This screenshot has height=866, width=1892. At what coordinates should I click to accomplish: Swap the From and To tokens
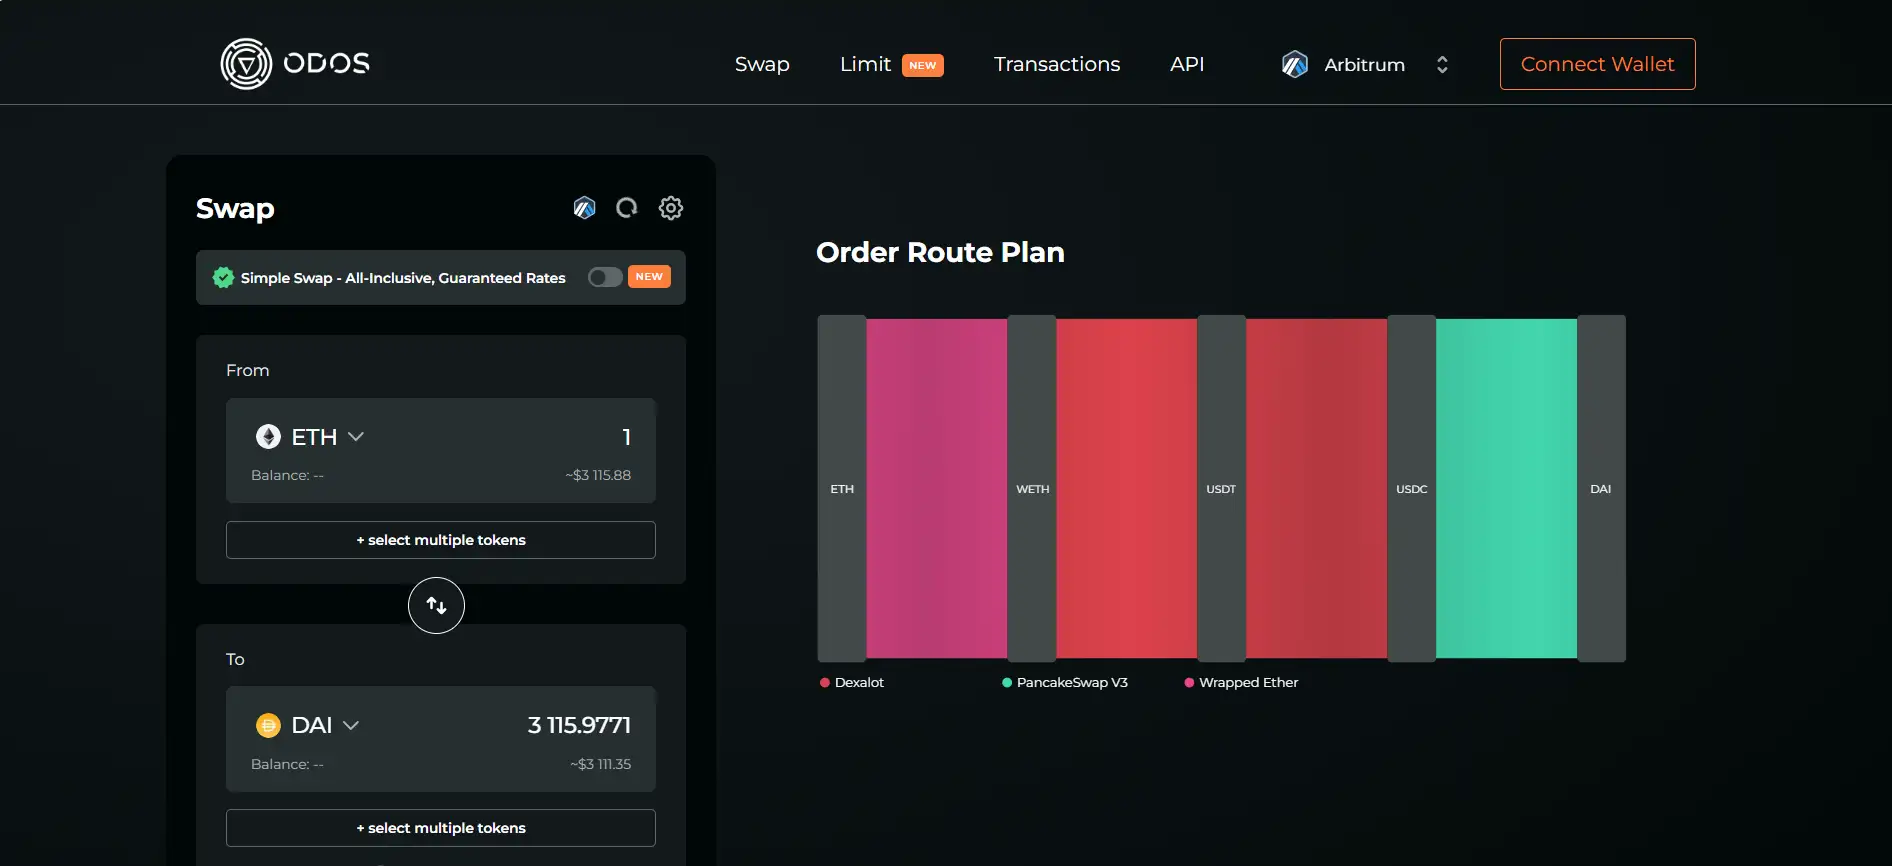pyautogui.click(x=436, y=605)
